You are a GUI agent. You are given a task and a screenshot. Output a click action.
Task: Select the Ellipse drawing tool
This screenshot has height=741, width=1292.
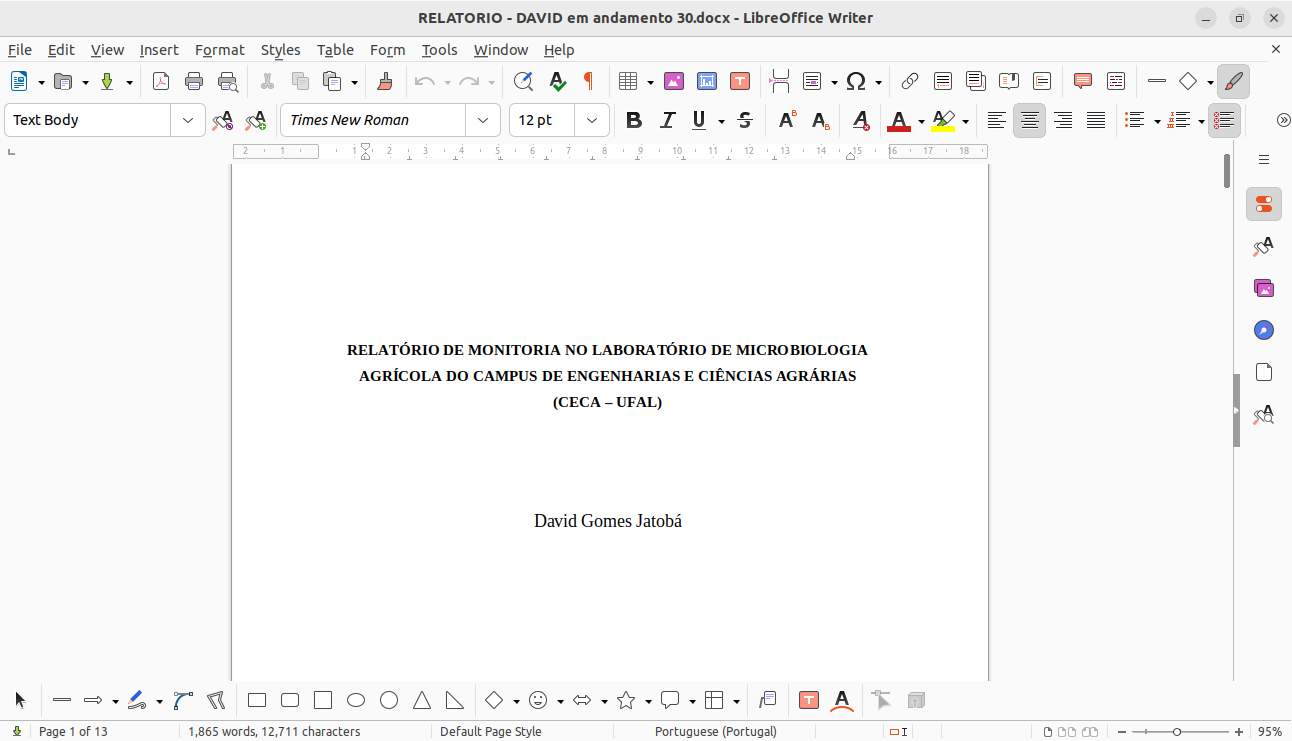356,700
